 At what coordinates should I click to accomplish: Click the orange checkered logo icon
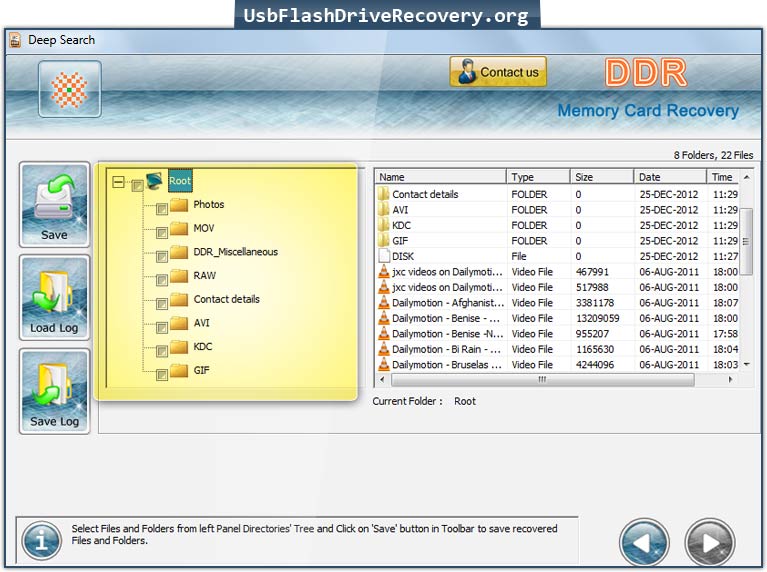(x=70, y=89)
